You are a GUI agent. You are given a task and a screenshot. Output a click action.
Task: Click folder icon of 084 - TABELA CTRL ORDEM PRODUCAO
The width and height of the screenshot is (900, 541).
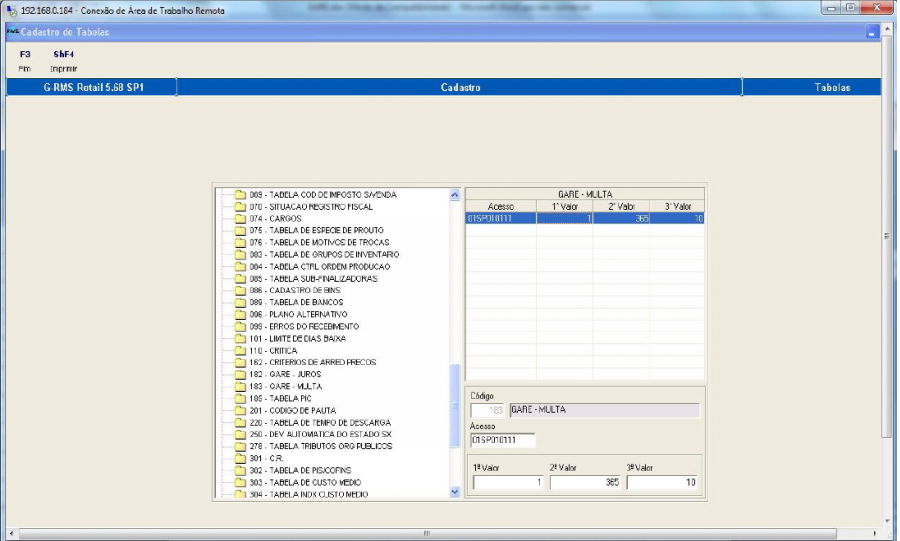240,267
